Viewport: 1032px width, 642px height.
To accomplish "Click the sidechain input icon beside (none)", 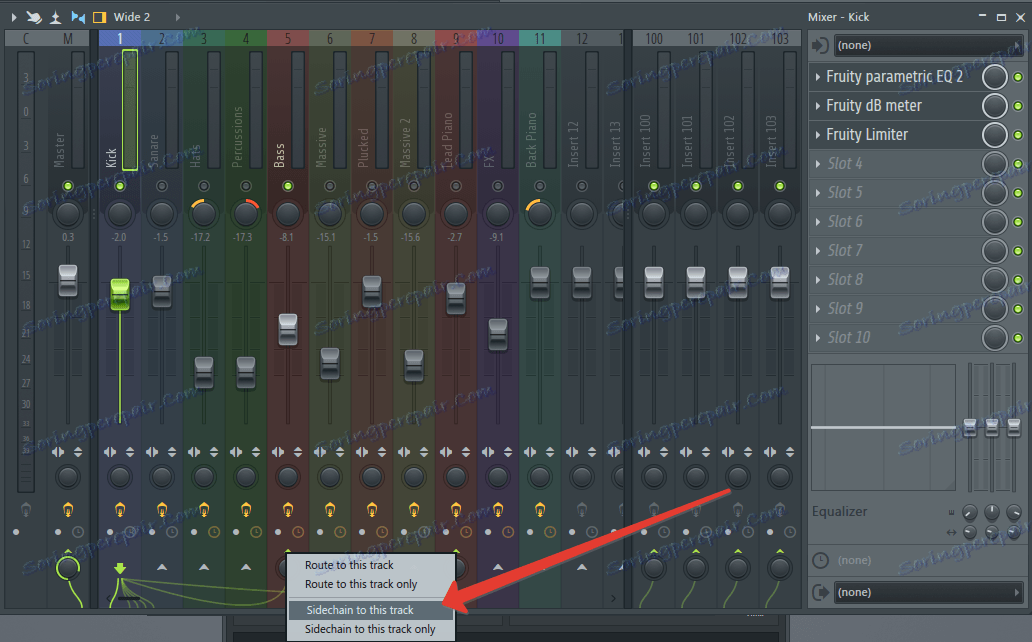I will coord(820,45).
